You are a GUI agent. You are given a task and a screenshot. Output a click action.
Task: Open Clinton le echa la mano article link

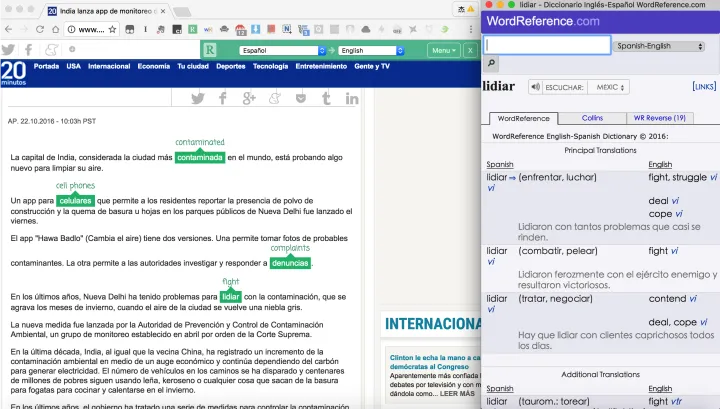pos(435,362)
